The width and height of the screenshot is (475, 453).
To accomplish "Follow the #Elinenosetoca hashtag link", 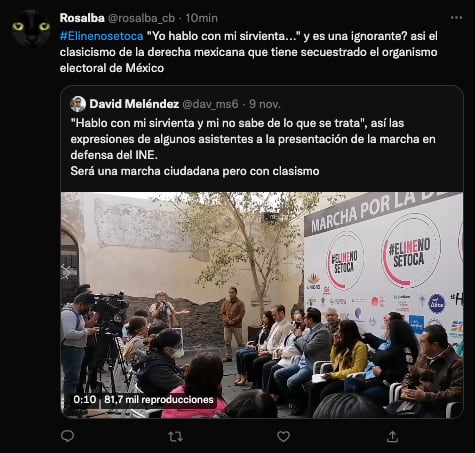I will [x=102, y=36].
